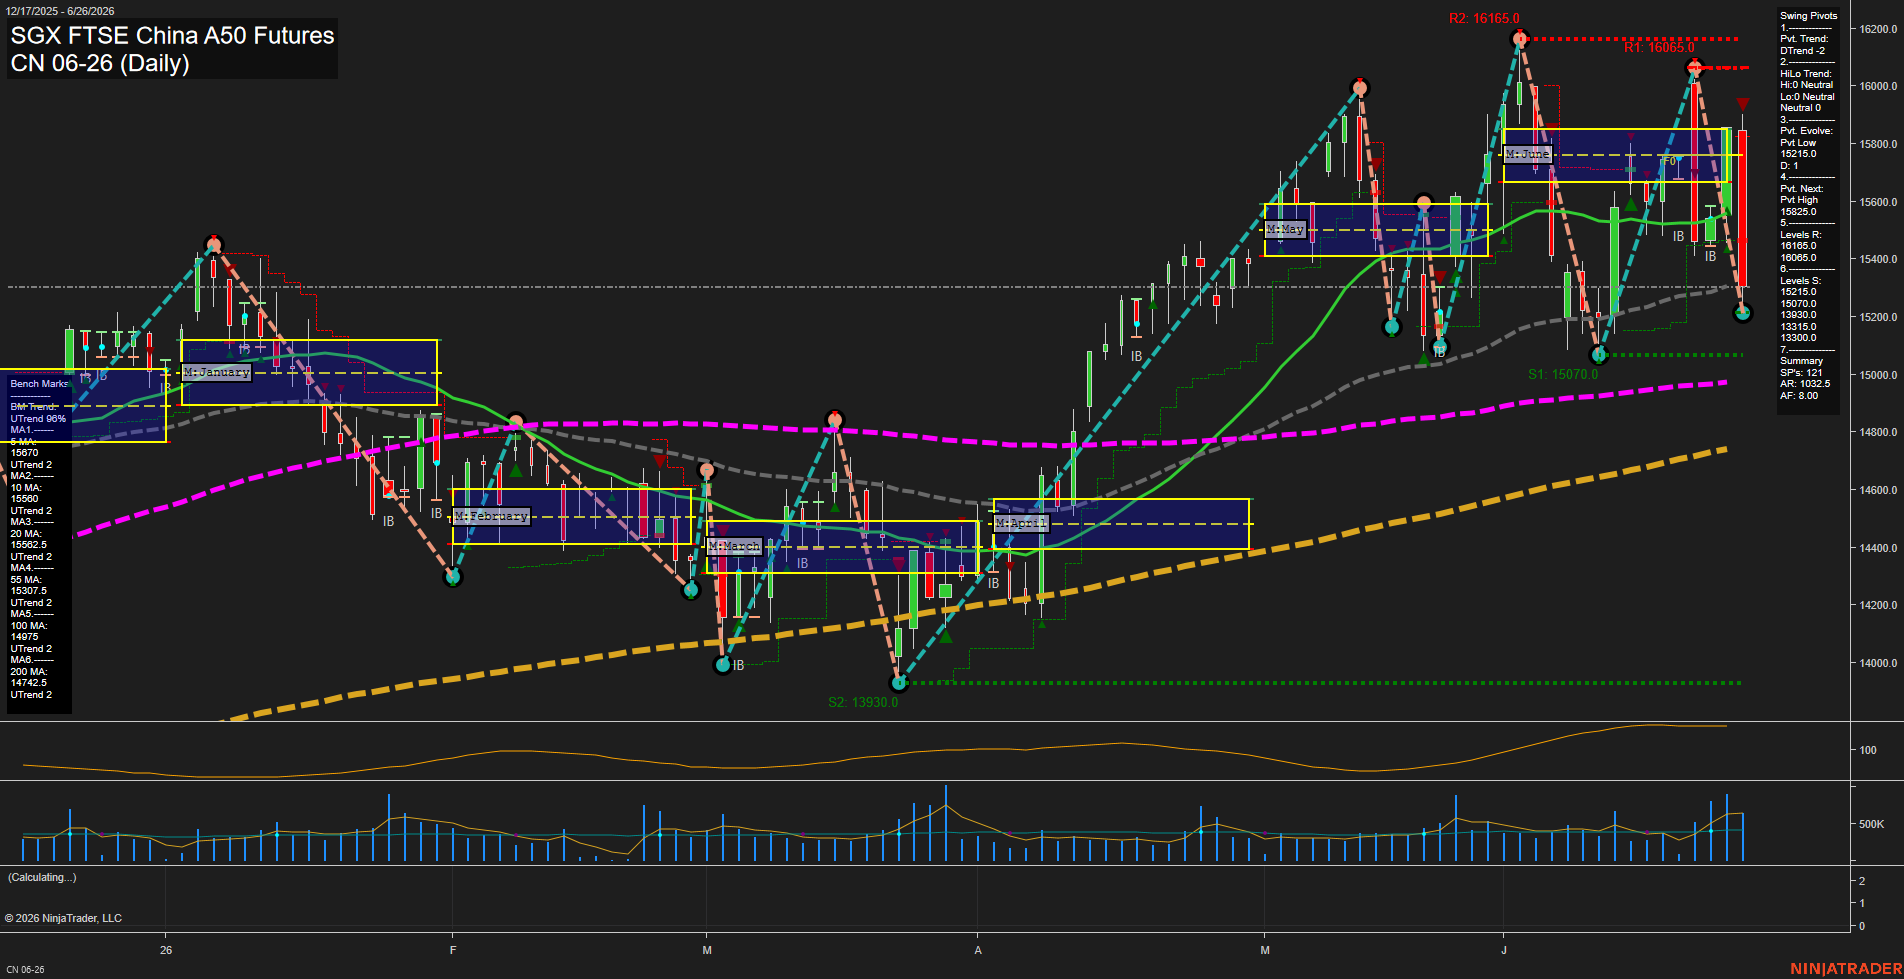Click the DTrend -2 pivot trend value
The height and width of the screenshot is (979, 1904).
click(1803, 51)
